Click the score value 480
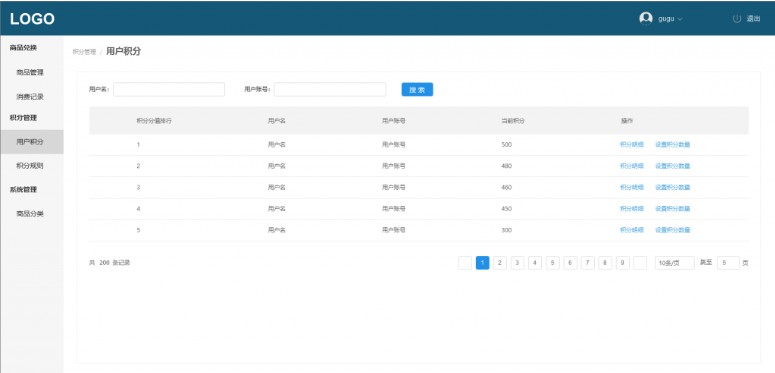This screenshot has height=373, width=775. point(506,166)
